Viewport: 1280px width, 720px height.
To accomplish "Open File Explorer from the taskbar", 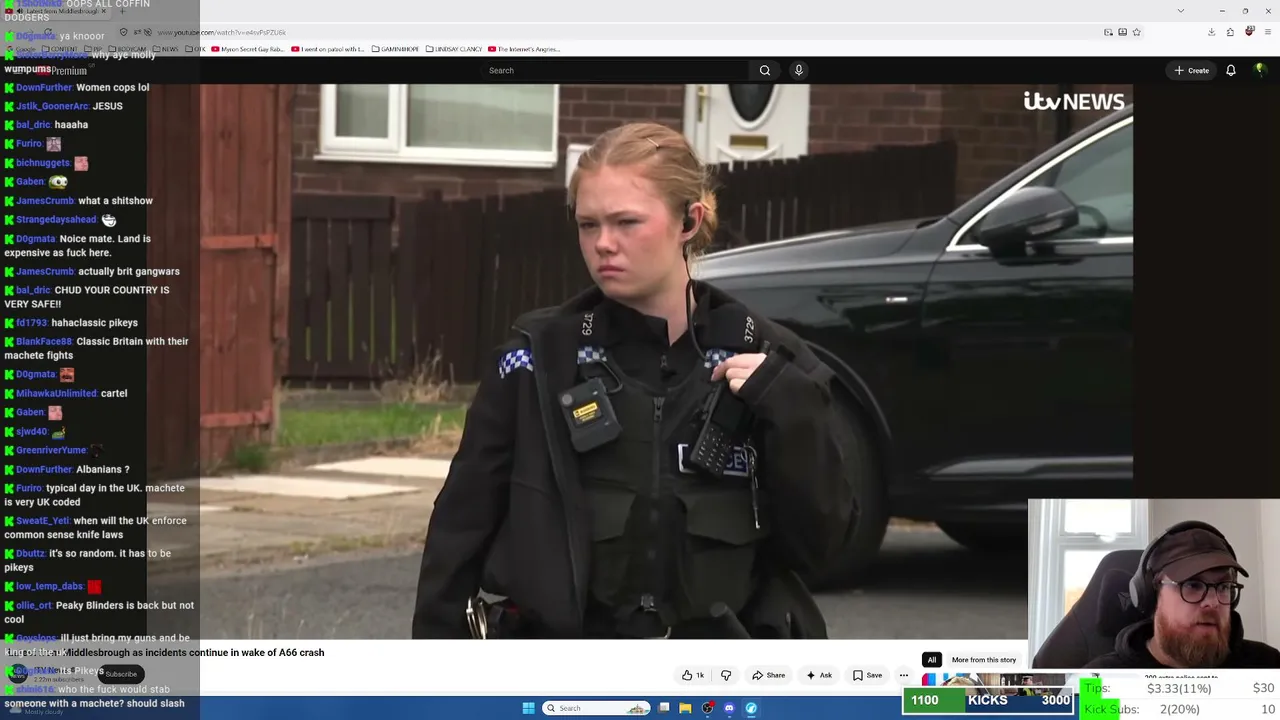I will pos(685,708).
